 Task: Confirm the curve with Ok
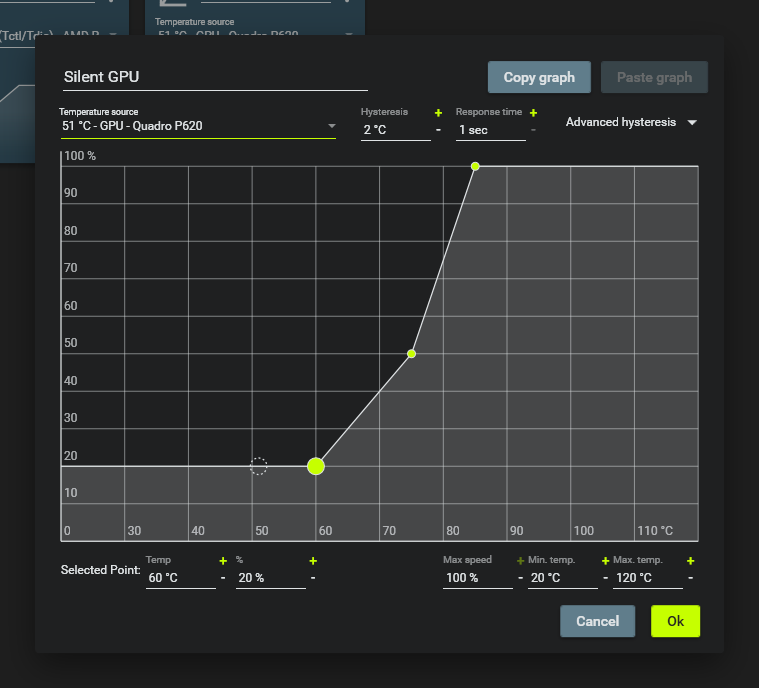click(x=675, y=621)
